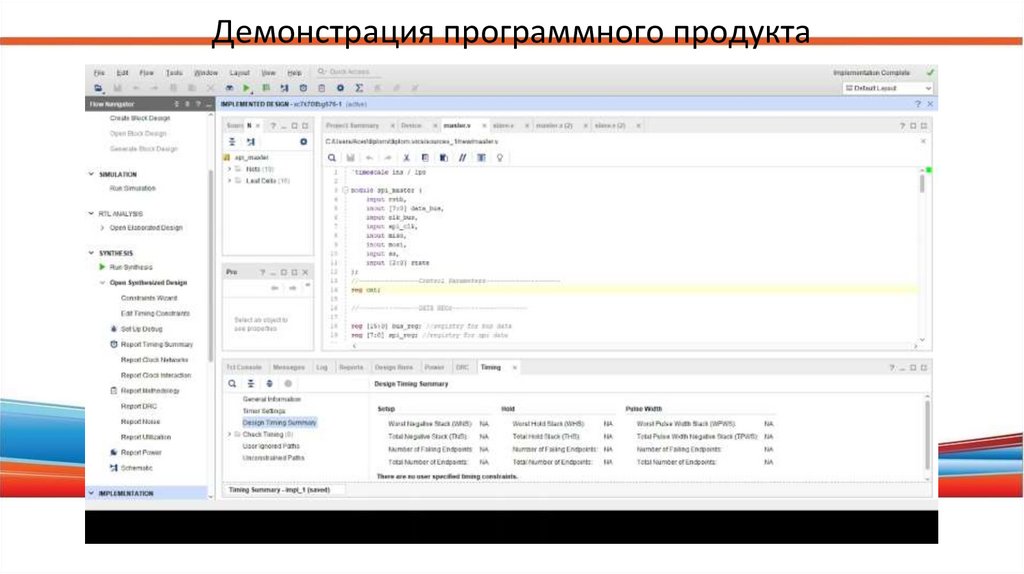Click the Cut scissors icon in editor toolbar

(406, 157)
